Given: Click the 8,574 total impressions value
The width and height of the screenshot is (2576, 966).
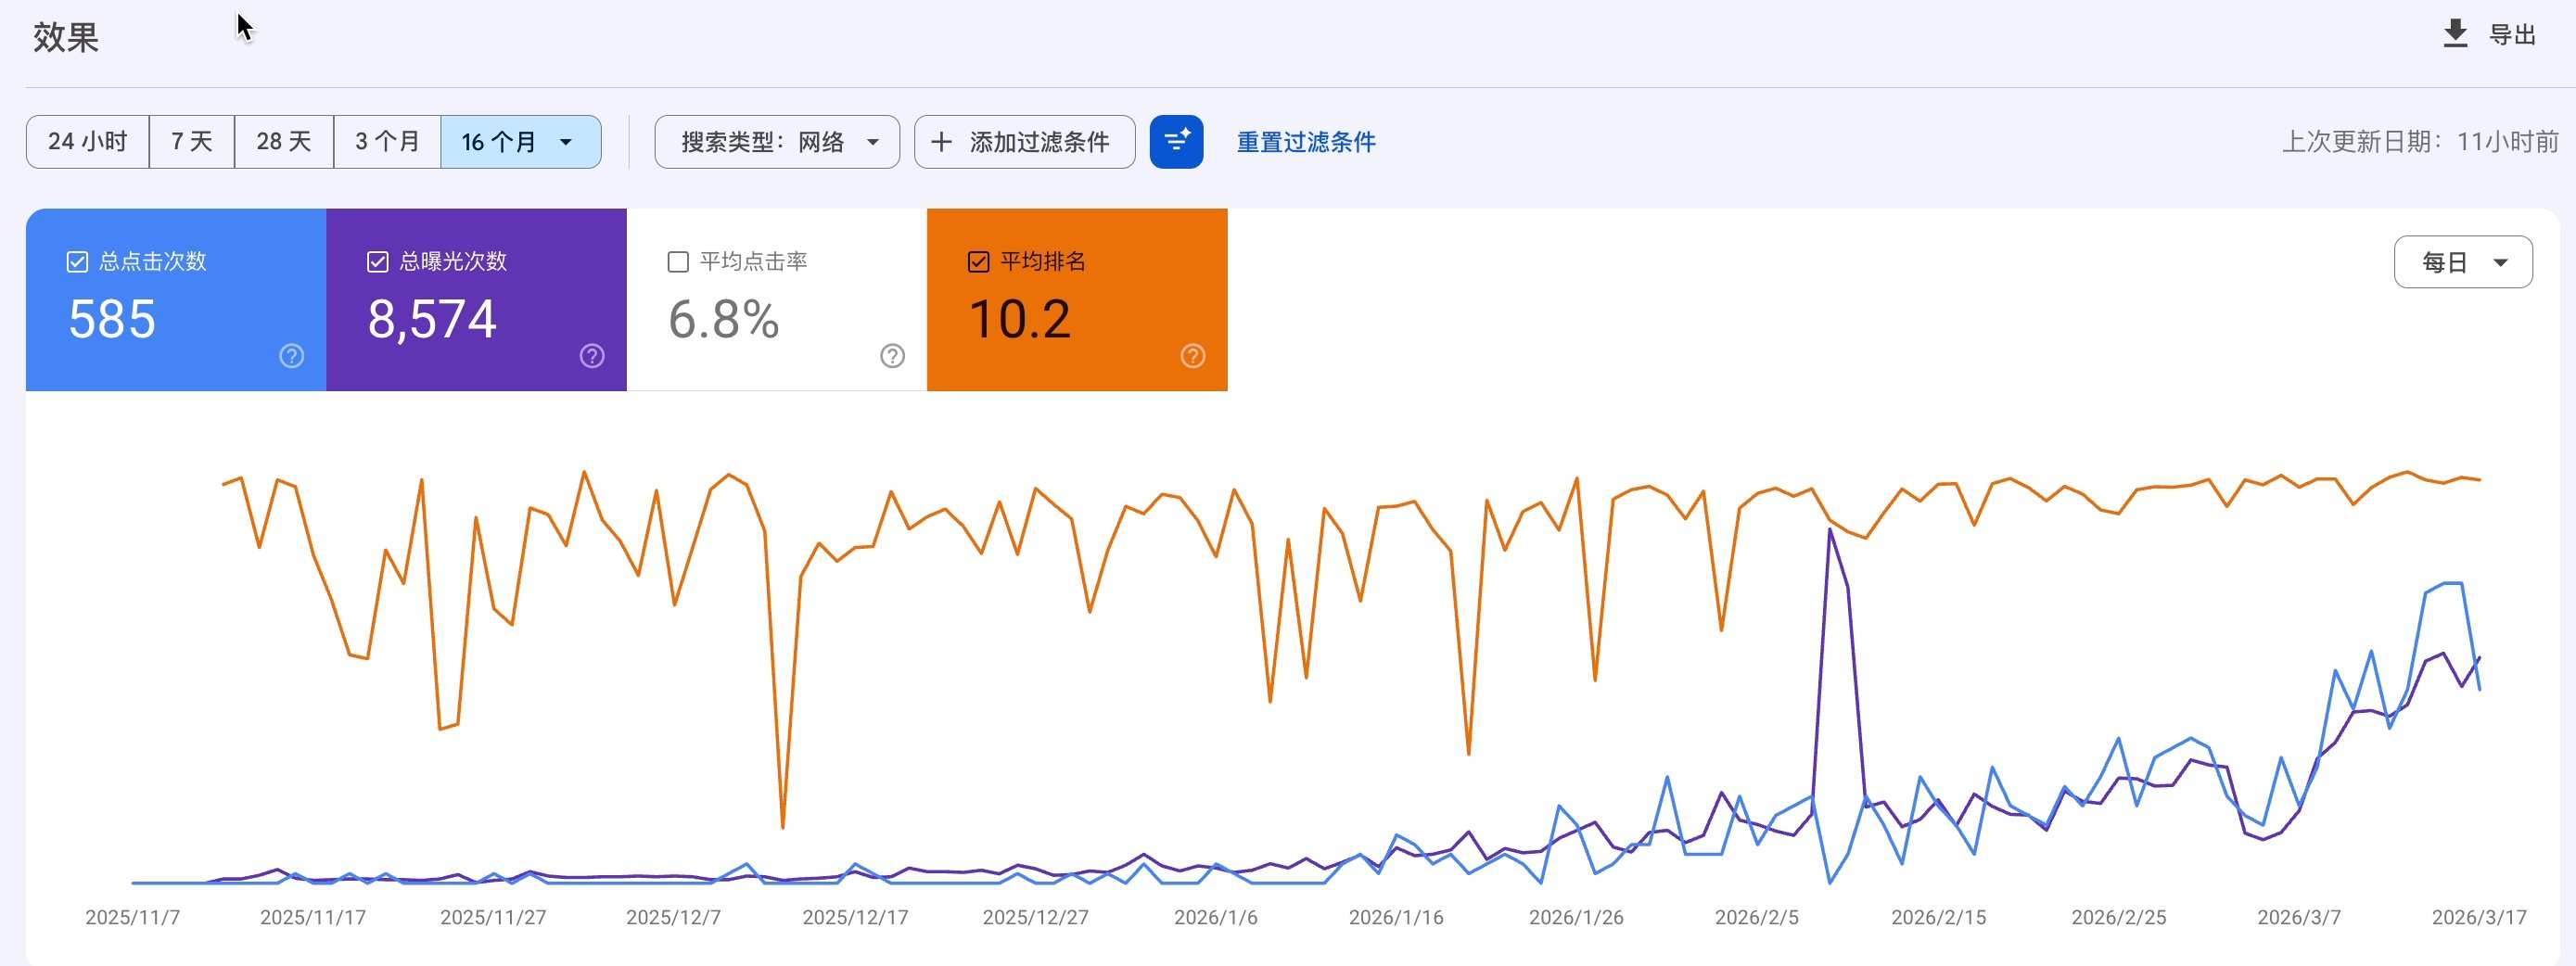Looking at the screenshot, I should [x=432, y=320].
